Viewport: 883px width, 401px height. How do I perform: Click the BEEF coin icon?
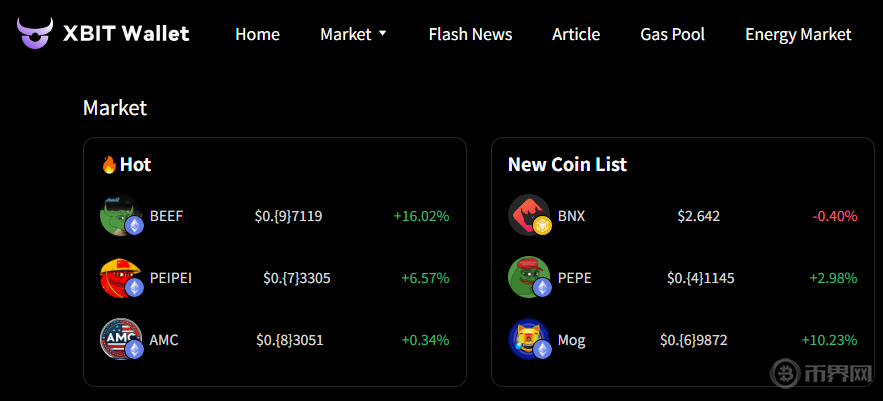(x=121, y=216)
